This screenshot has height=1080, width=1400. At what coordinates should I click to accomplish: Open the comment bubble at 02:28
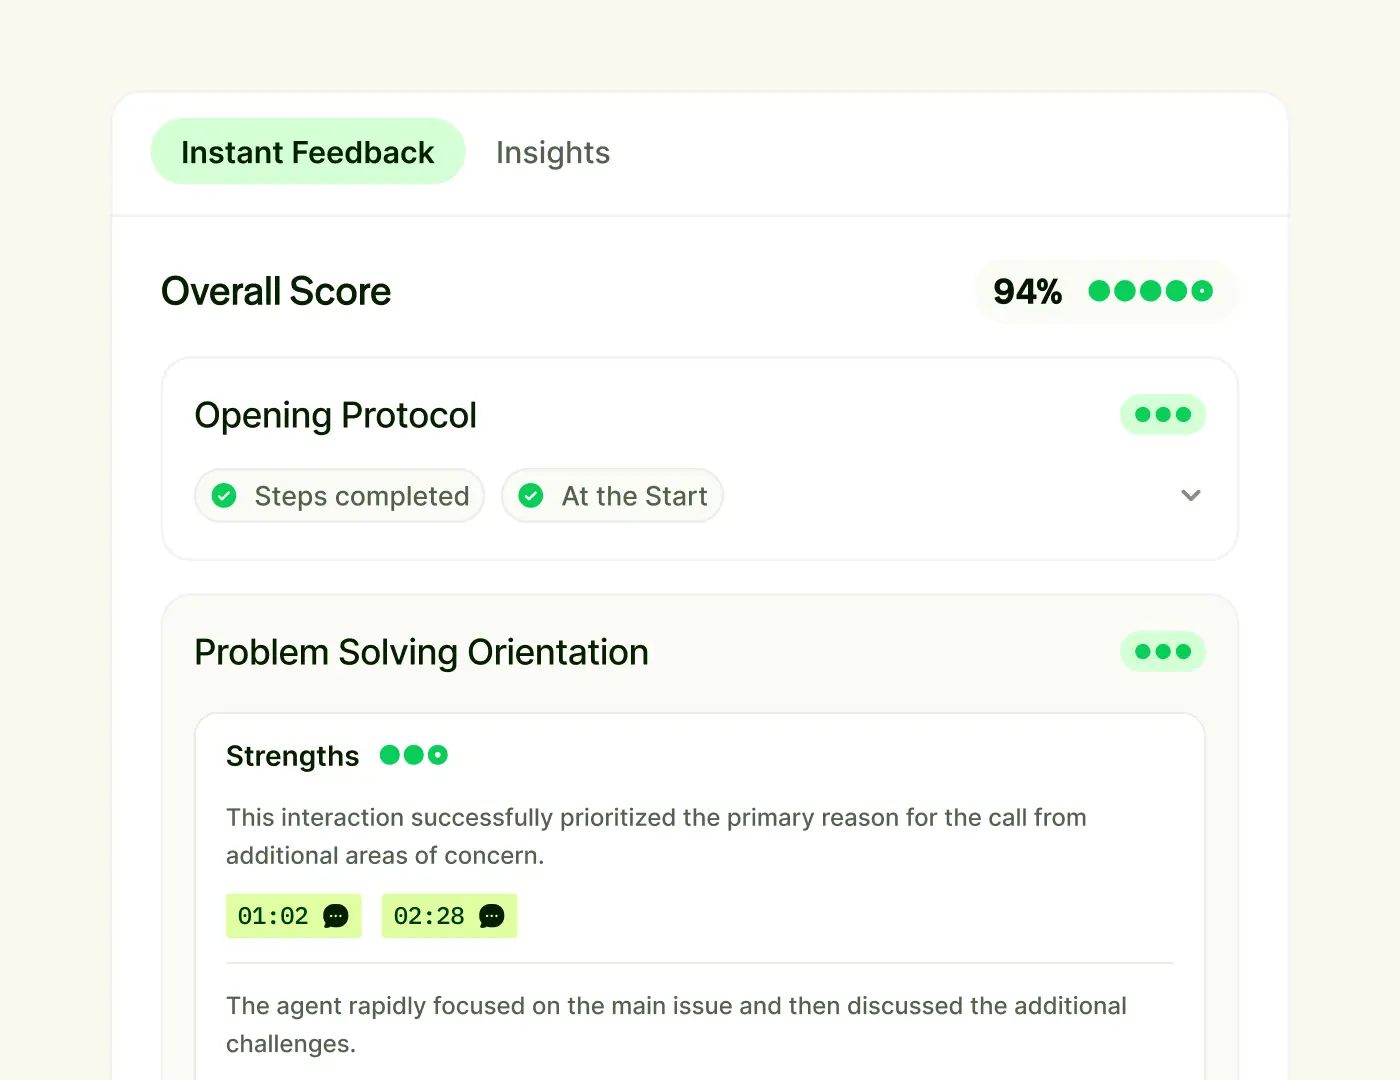click(x=492, y=916)
